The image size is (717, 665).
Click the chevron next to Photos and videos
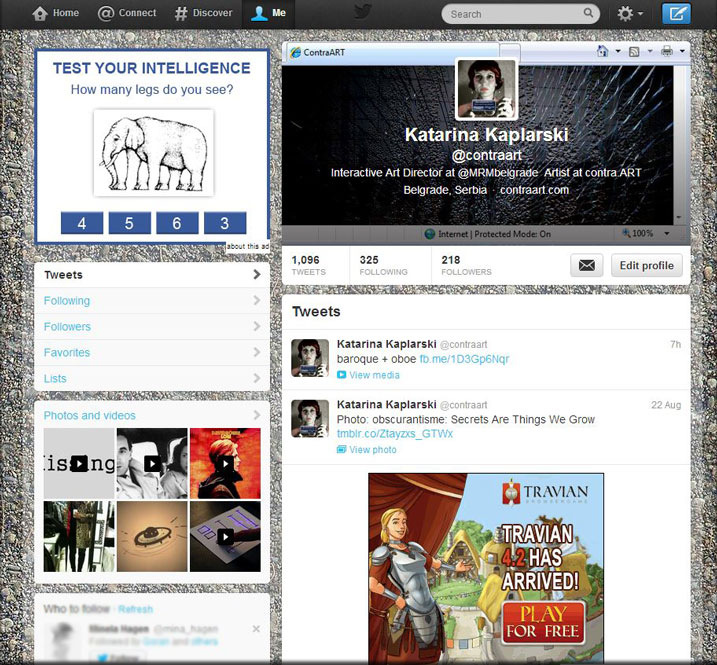coord(257,415)
